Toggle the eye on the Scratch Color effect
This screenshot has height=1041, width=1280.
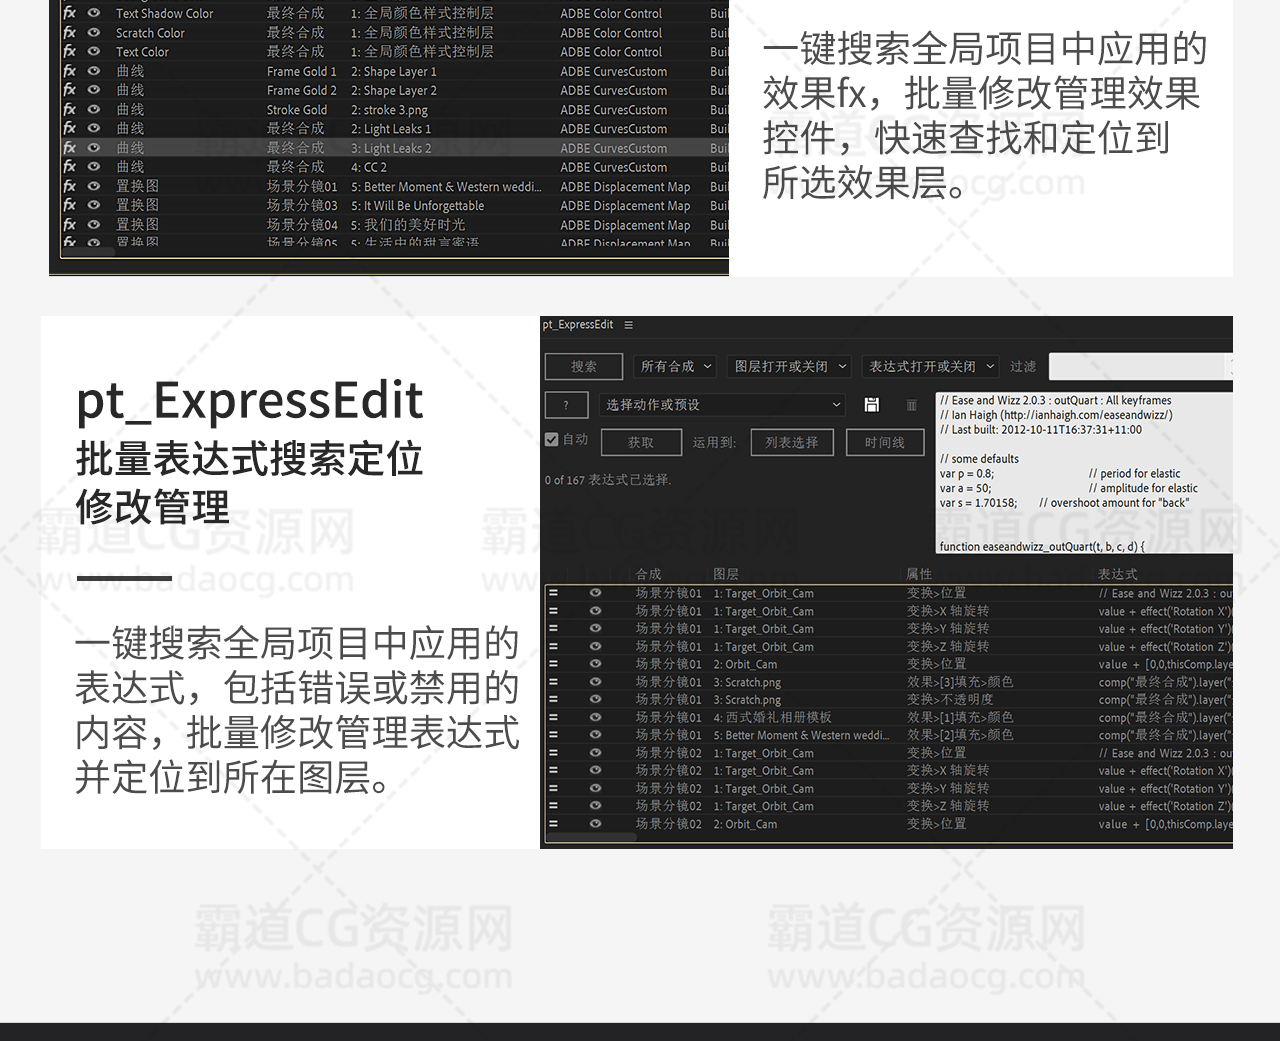(x=94, y=33)
